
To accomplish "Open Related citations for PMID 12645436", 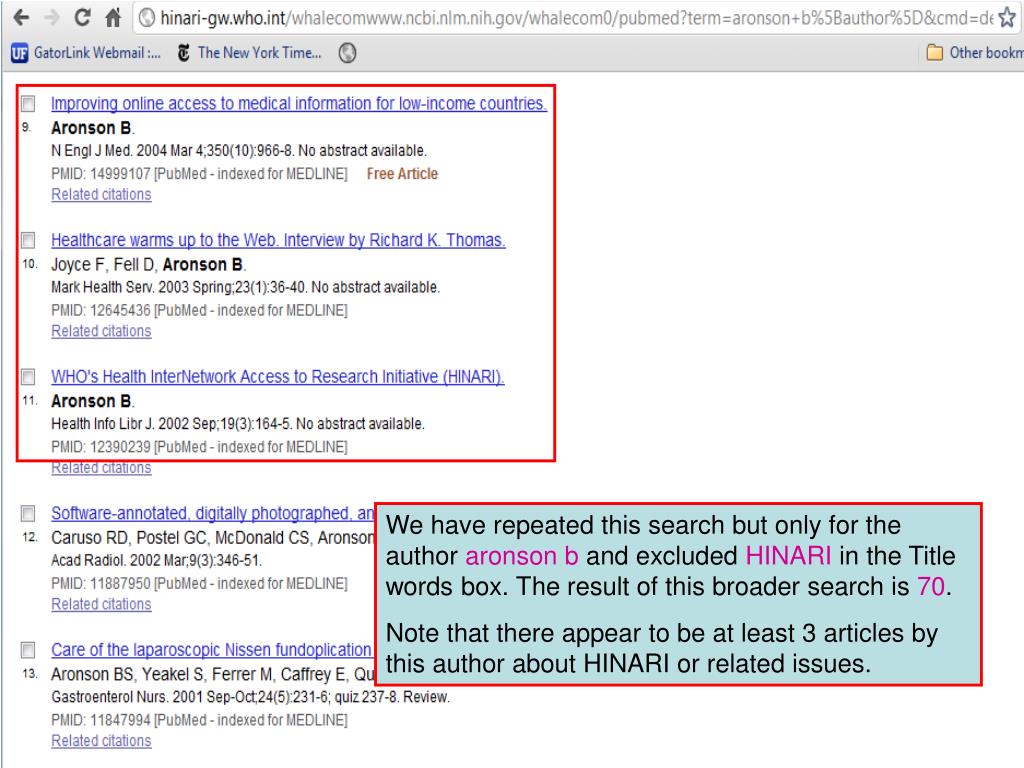I will tap(101, 331).
